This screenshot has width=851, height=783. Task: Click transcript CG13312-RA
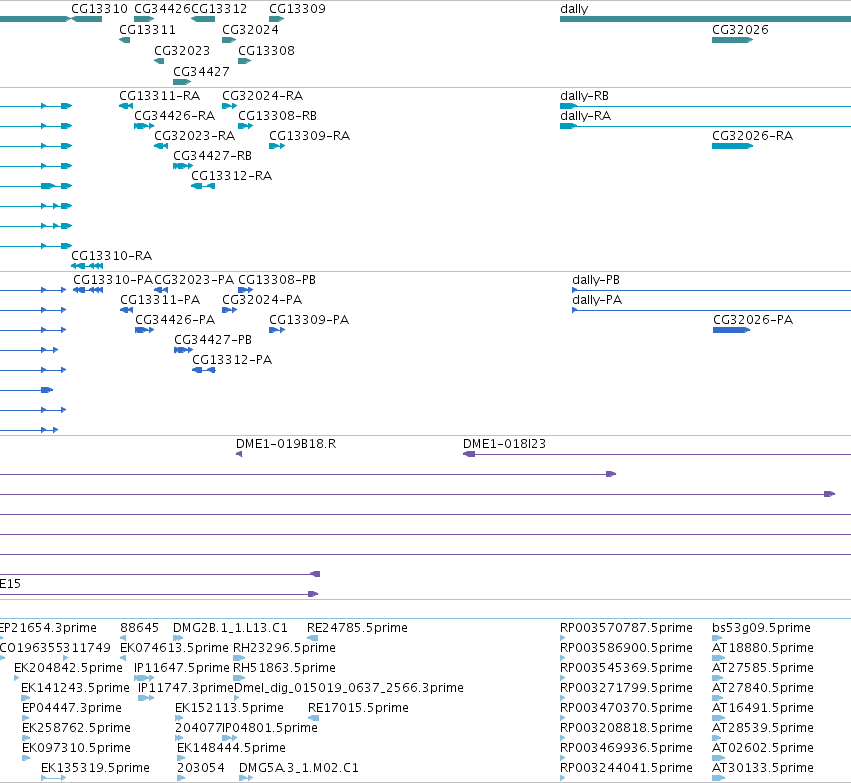click(231, 176)
